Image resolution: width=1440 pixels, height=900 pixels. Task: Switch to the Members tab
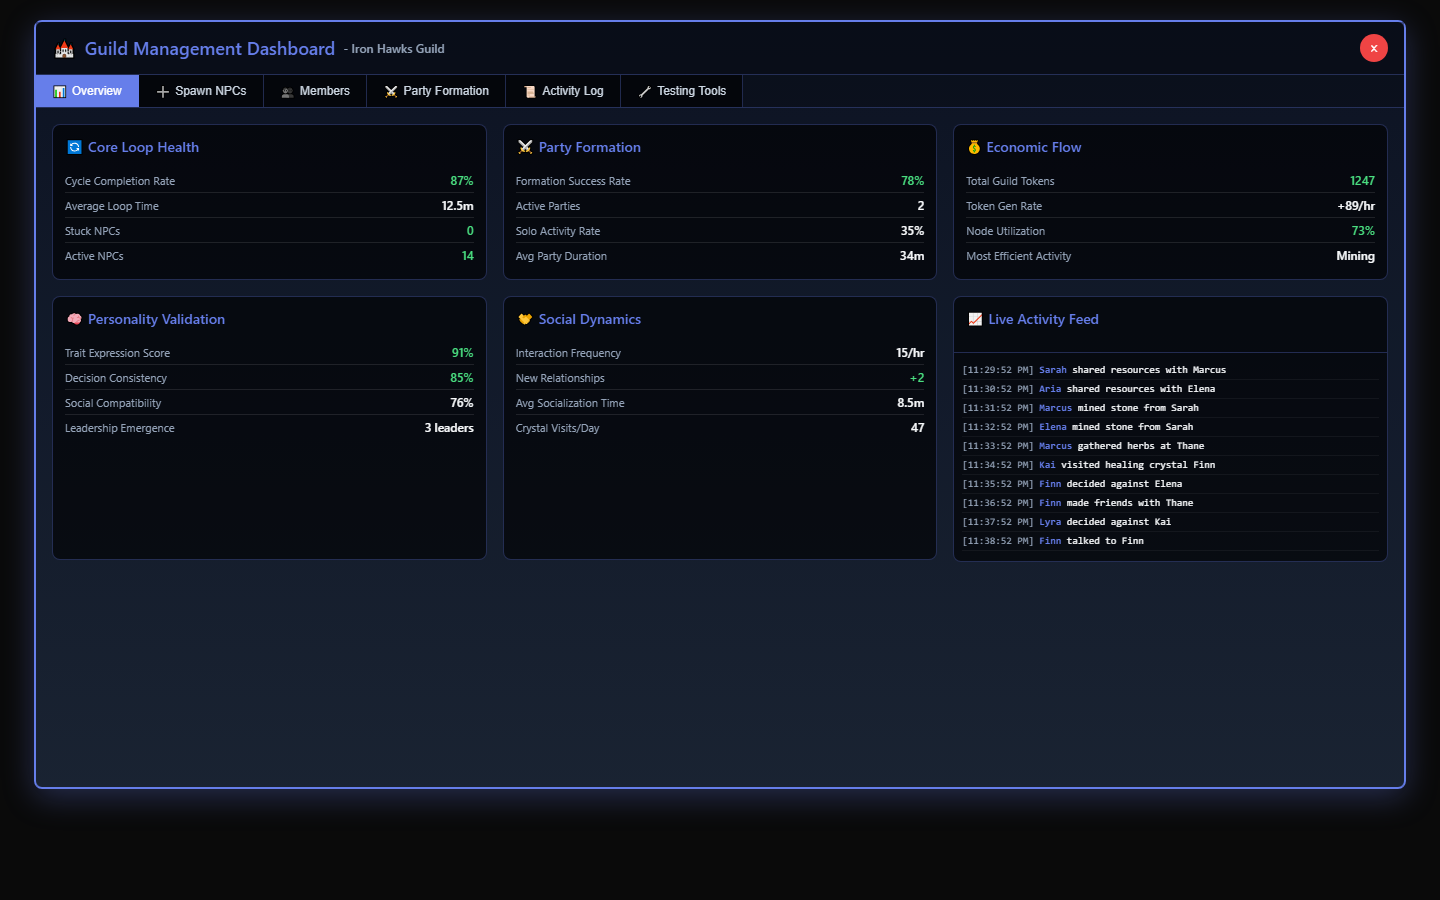pos(315,91)
